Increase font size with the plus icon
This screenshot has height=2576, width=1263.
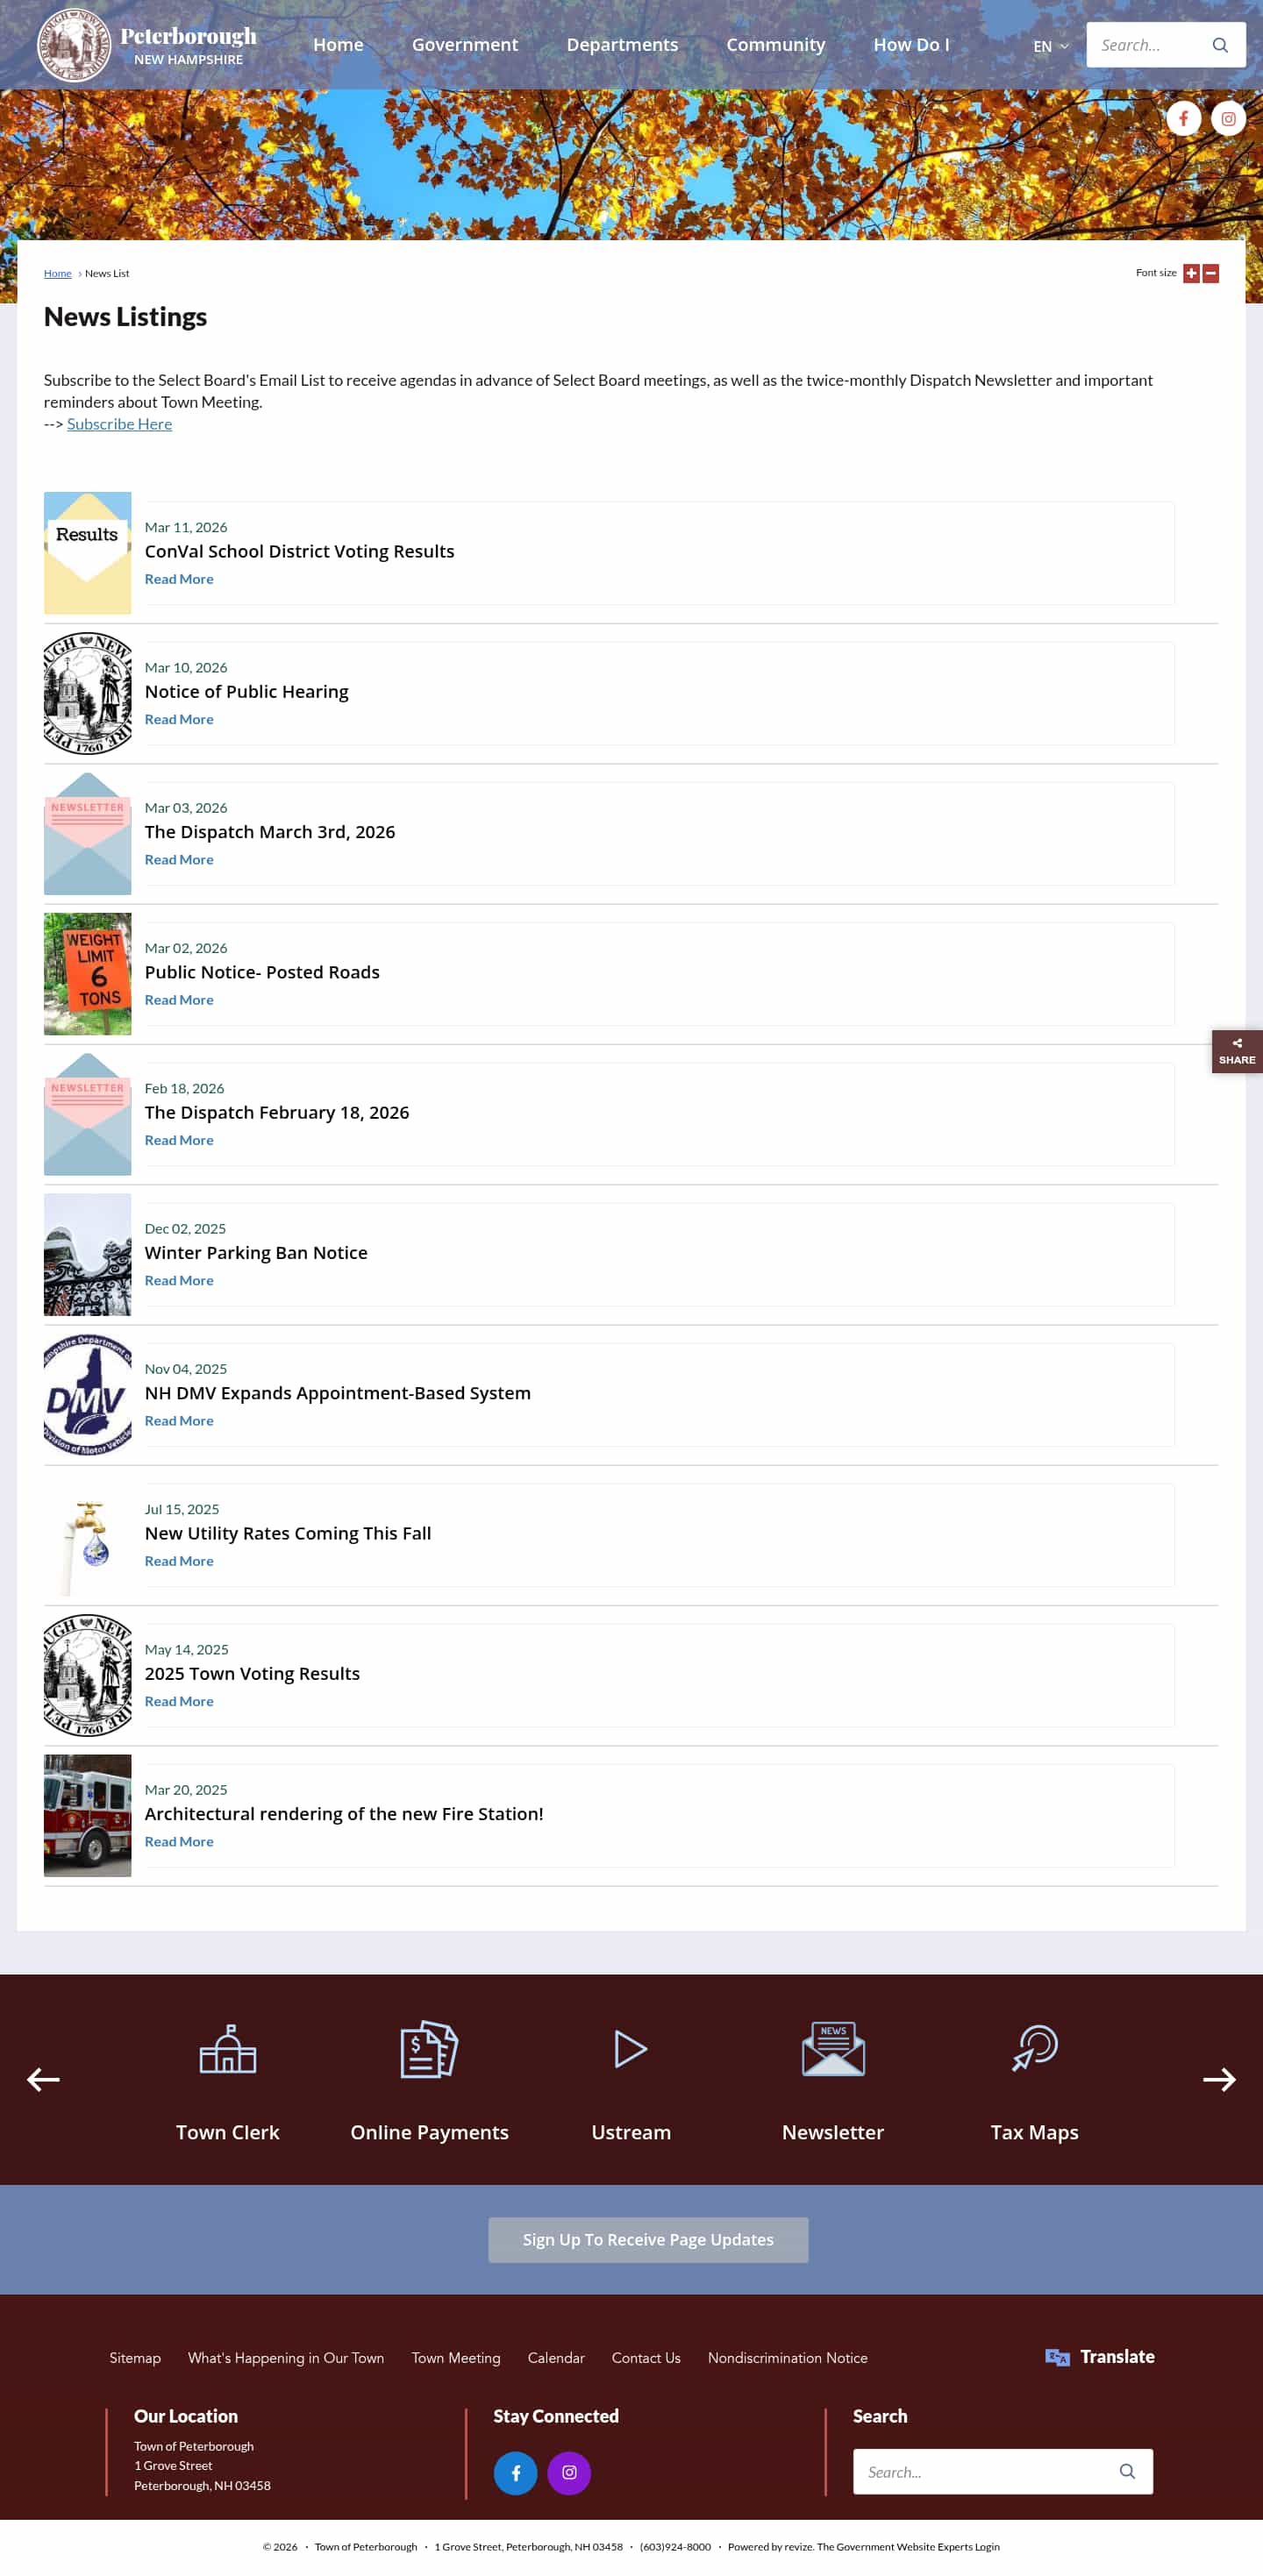[x=1191, y=273]
